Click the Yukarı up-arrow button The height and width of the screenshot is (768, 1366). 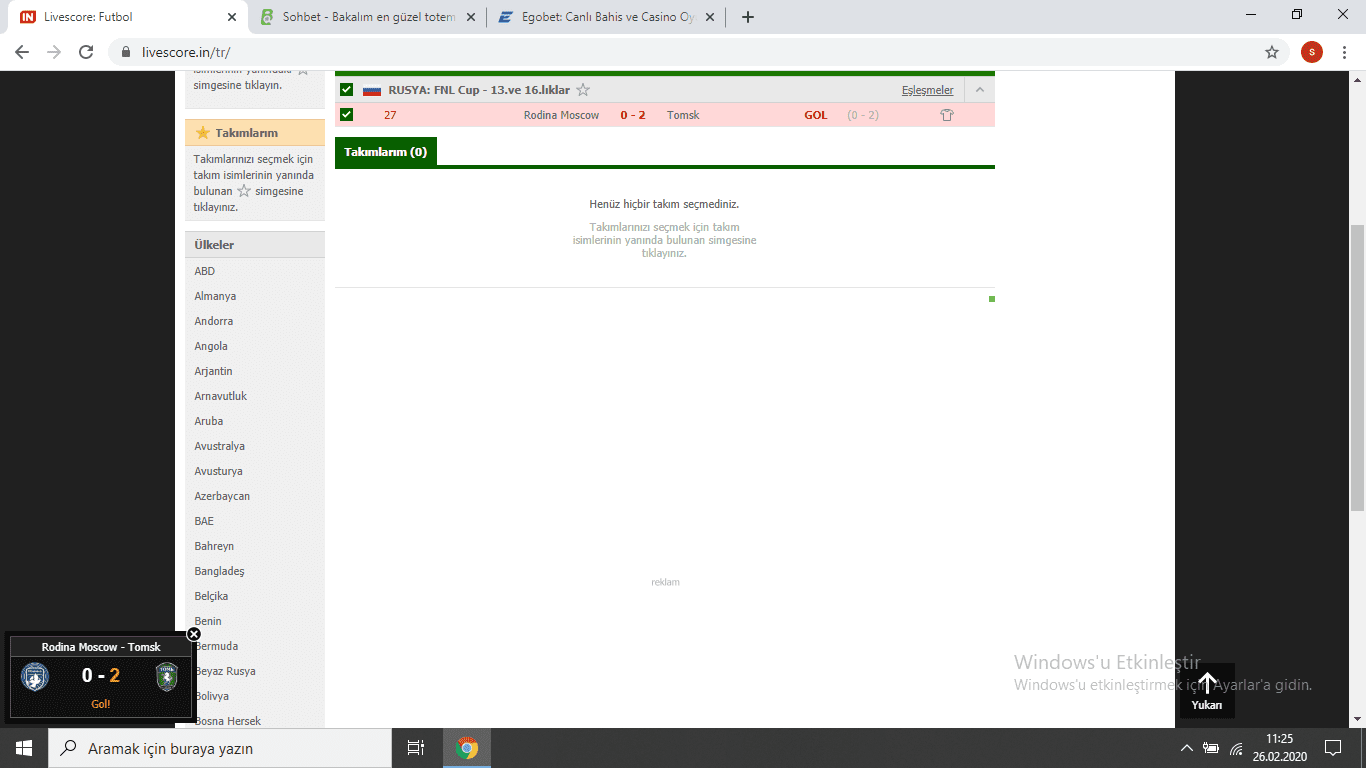[x=1207, y=690]
